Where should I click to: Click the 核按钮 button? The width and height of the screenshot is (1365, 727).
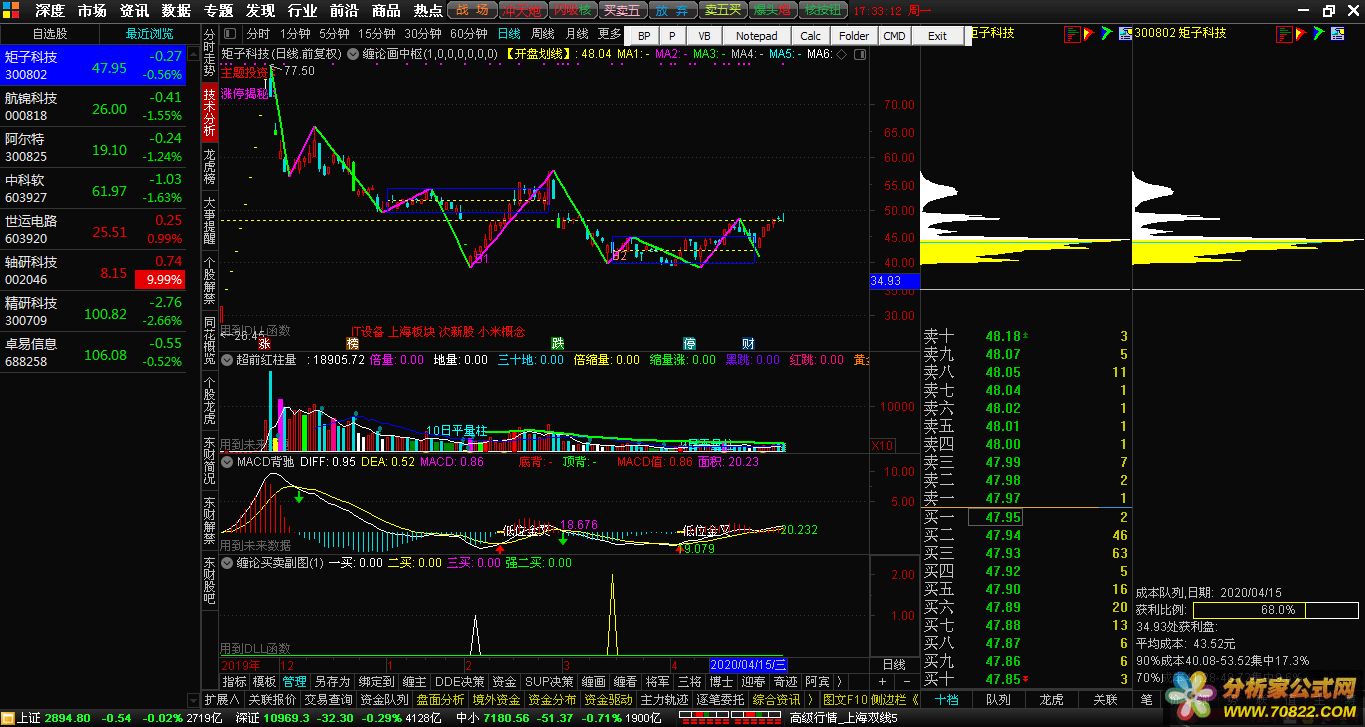pyautogui.click(x=823, y=11)
